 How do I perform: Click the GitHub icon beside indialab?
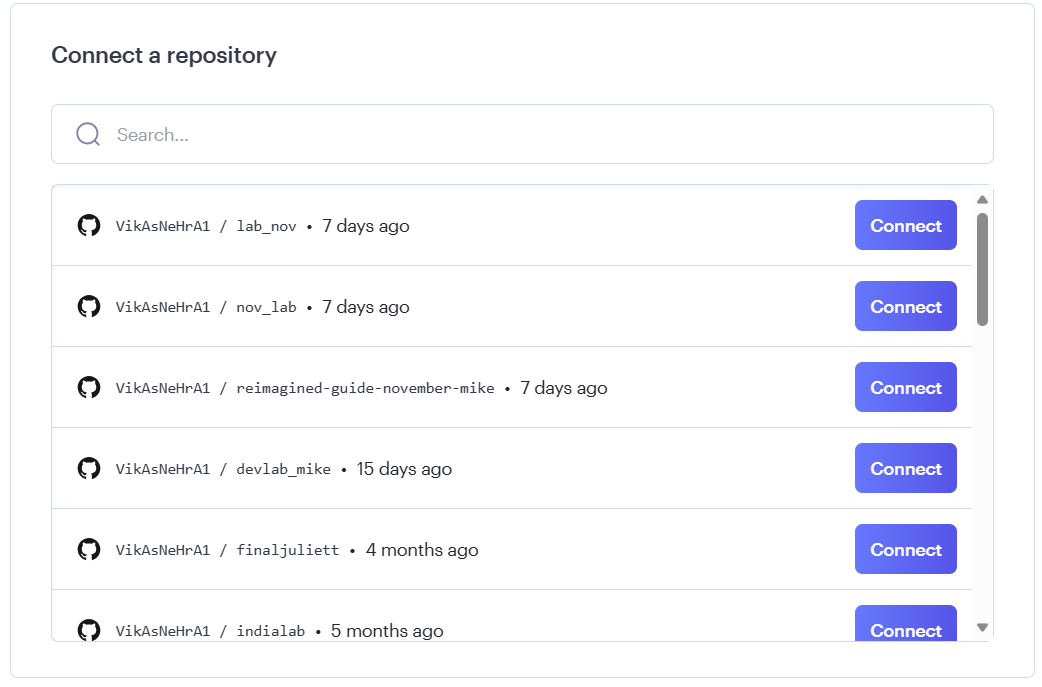tap(89, 630)
